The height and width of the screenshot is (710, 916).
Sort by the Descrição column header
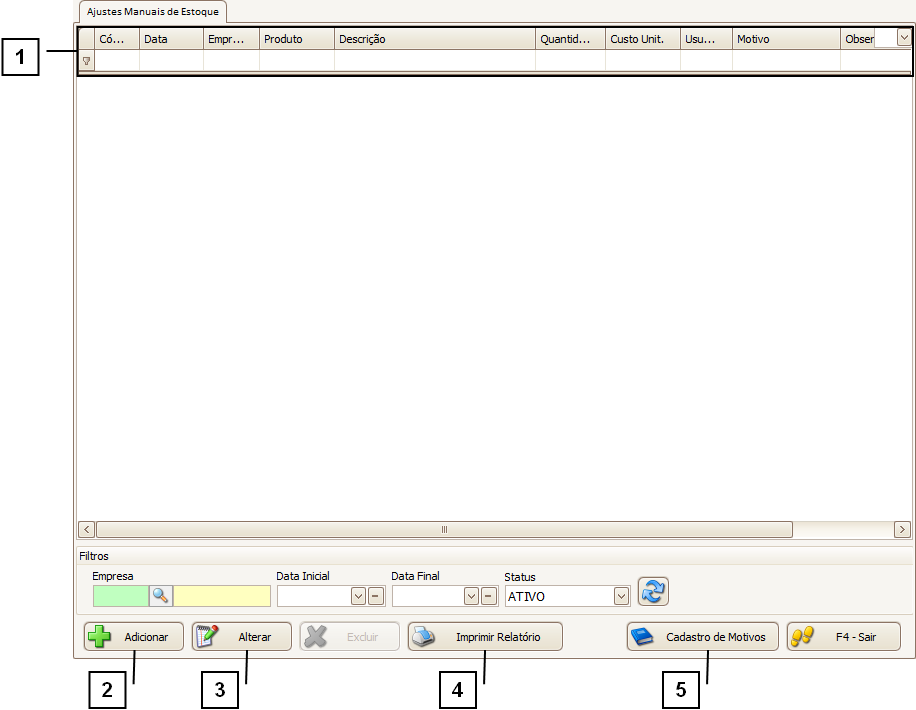click(434, 40)
